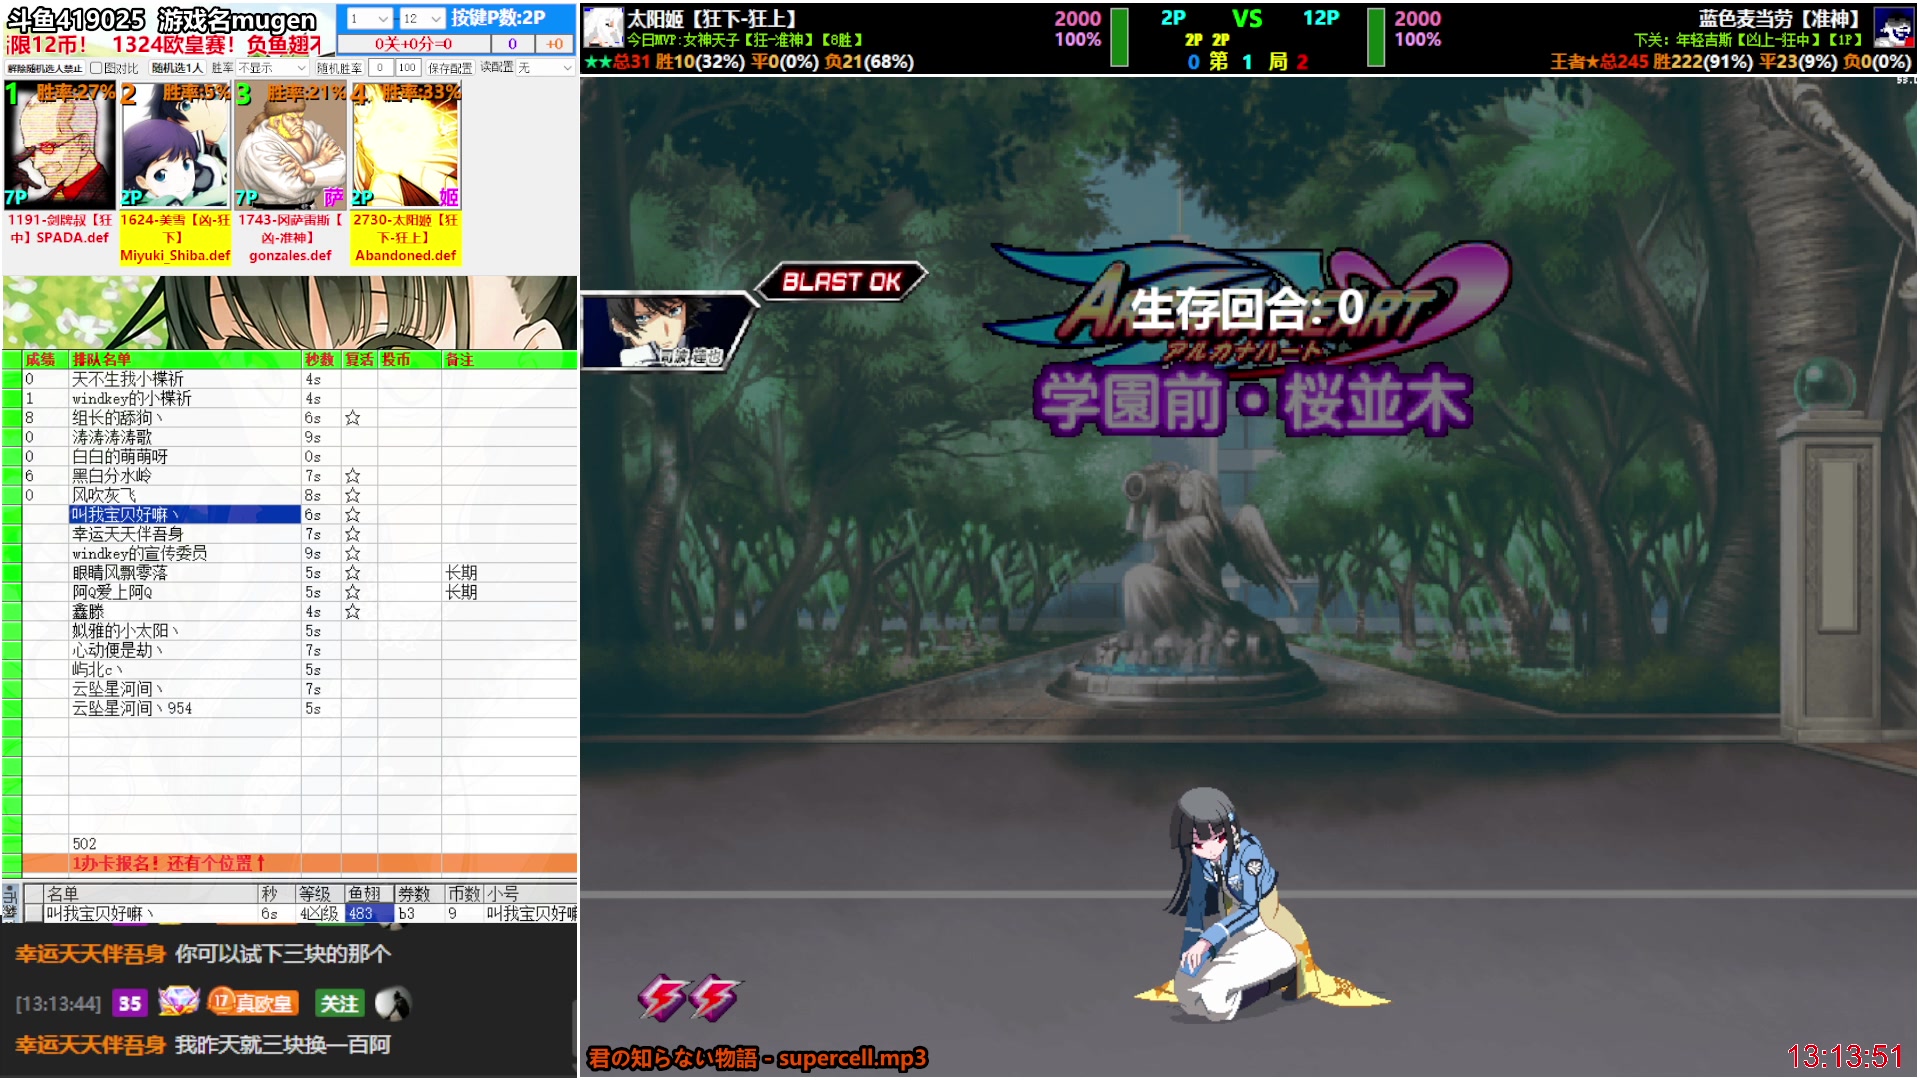Click the orange 办卡报名 banner row
Image resolution: width=1920 pixels, height=1080 pixels.
(299, 863)
